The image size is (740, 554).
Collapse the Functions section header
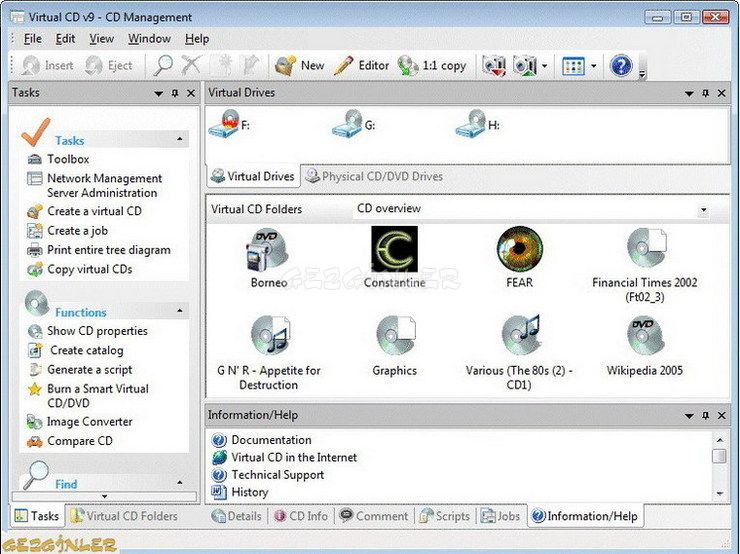click(x=180, y=311)
